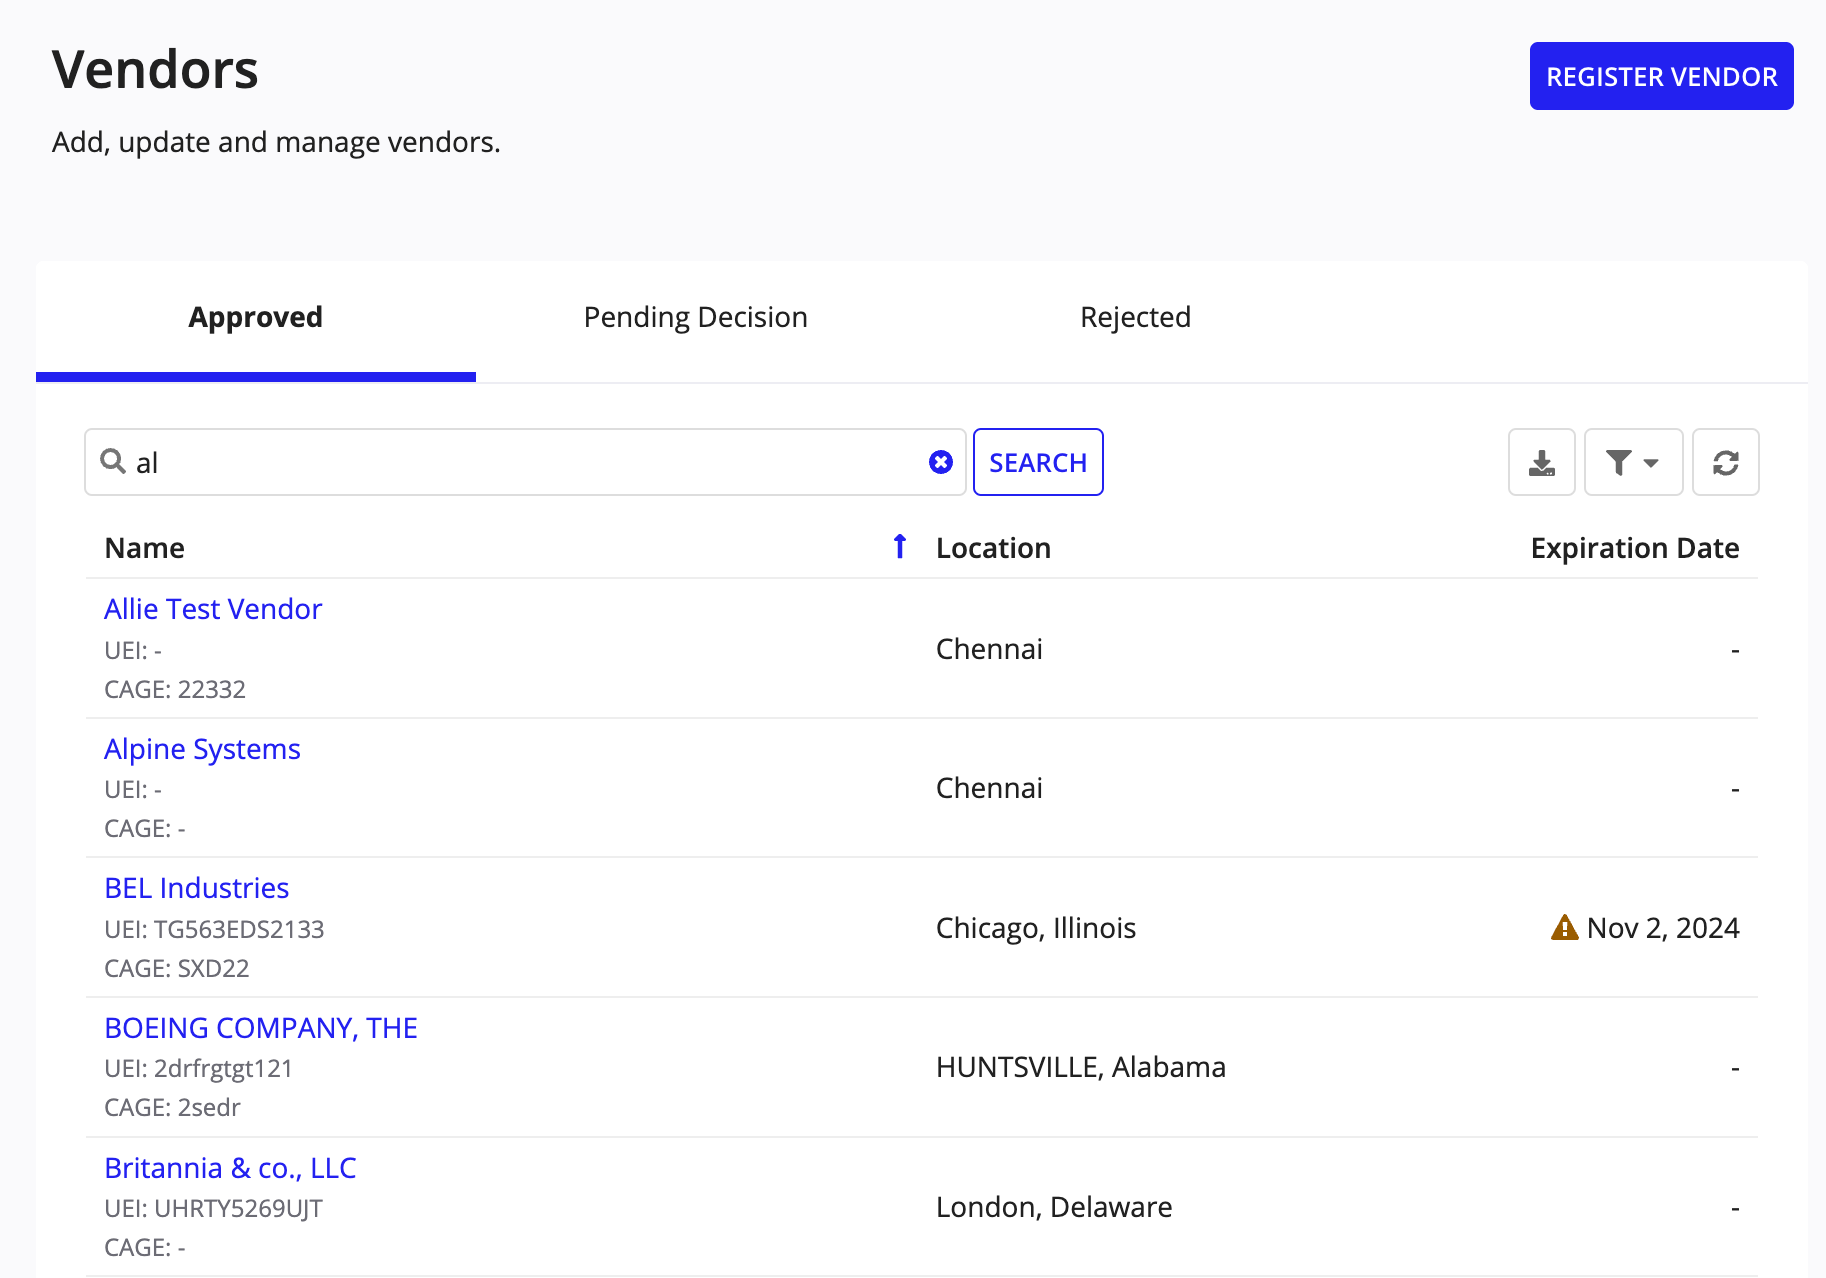1826x1278 pixels.
Task: Click Chennai location in Allie Test Vendor row
Action: [989, 649]
